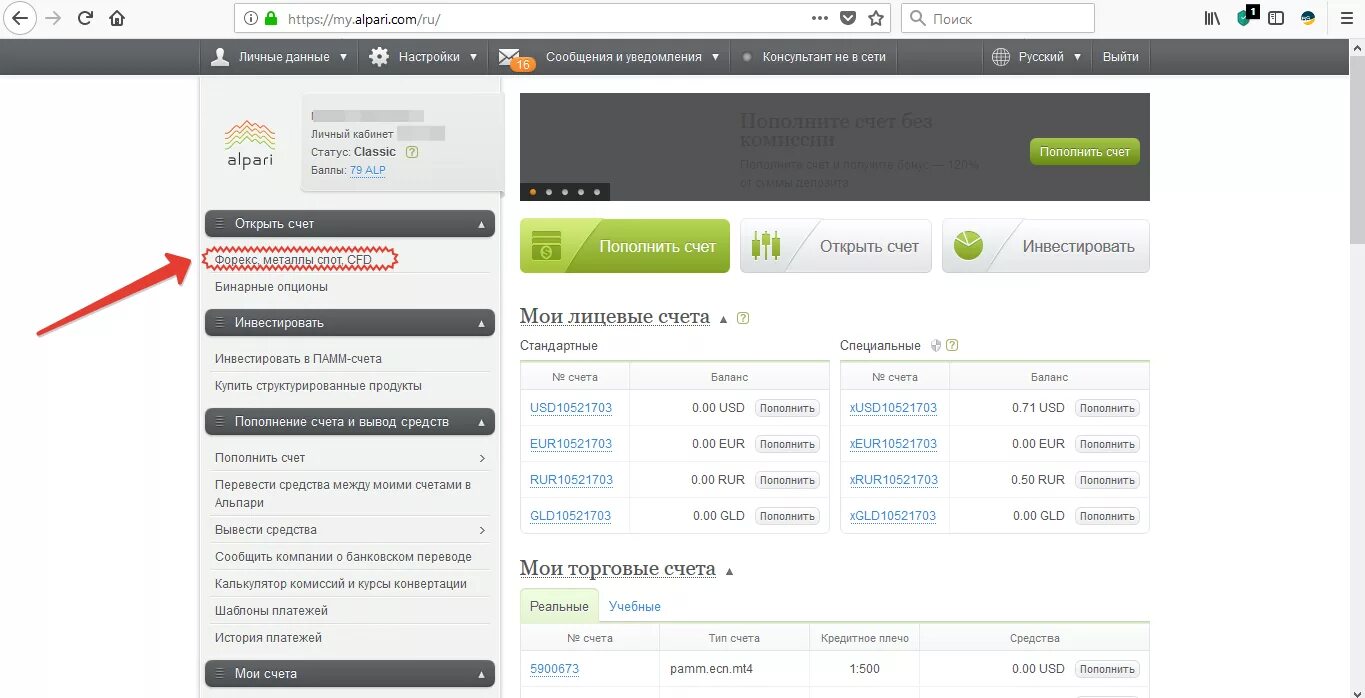Image resolution: width=1365 pixels, height=698 pixels.
Task: Select the third banner slide dot
Action: pyautogui.click(x=565, y=191)
